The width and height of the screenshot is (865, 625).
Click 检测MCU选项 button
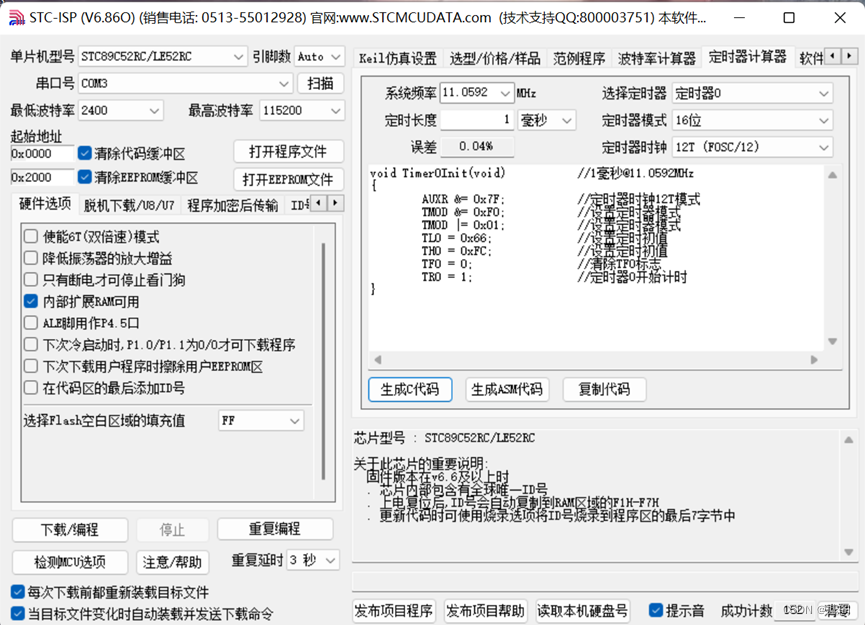[70, 562]
